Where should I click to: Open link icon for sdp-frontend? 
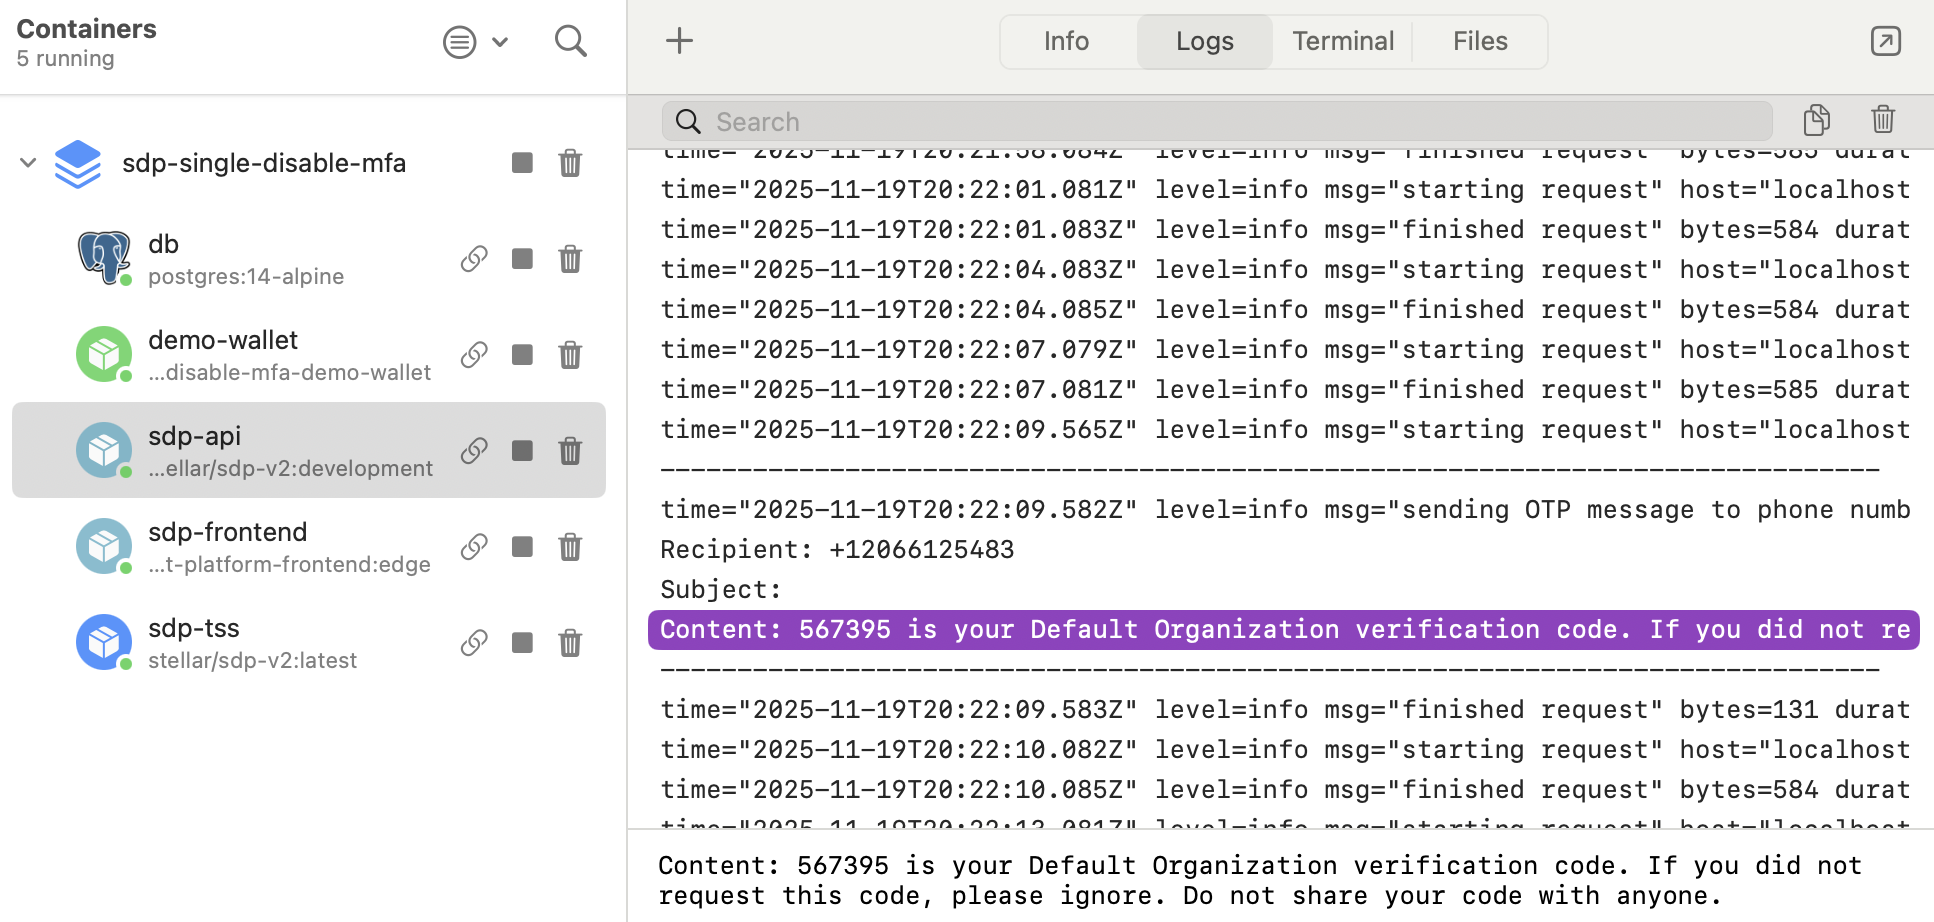[474, 547]
